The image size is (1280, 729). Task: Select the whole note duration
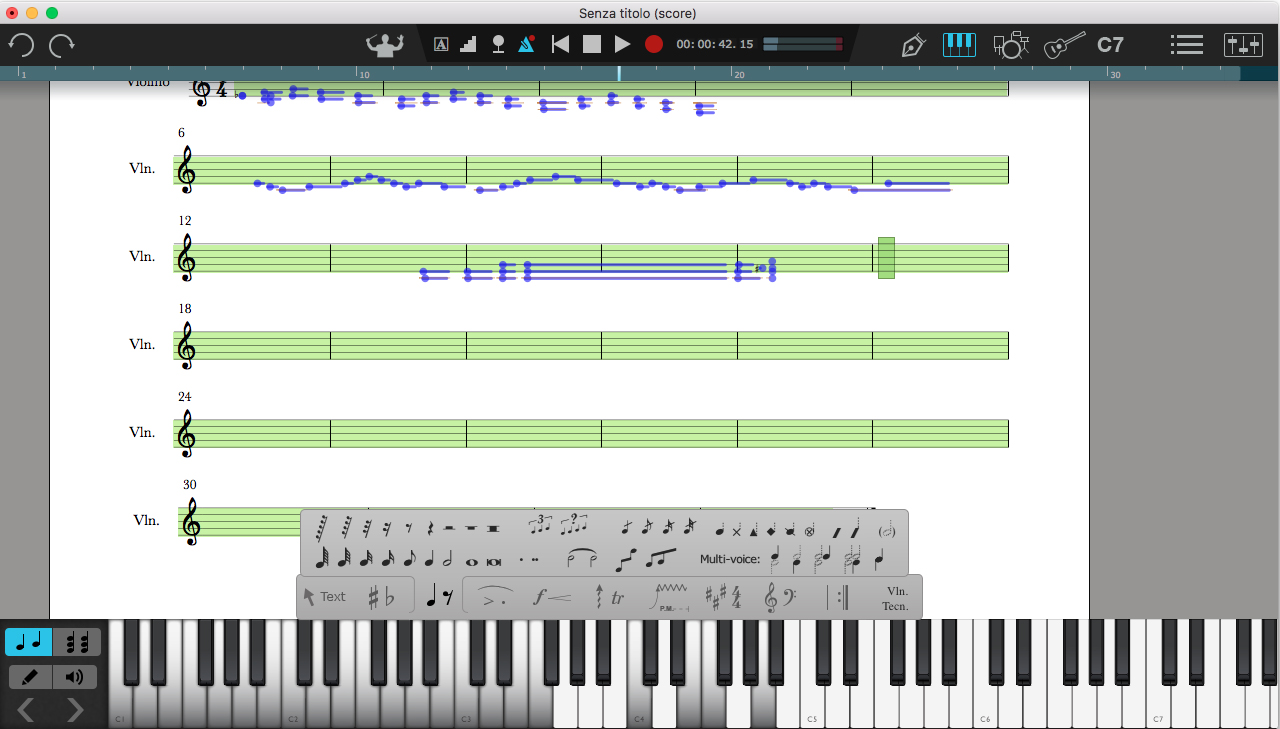pyautogui.click(x=471, y=561)
